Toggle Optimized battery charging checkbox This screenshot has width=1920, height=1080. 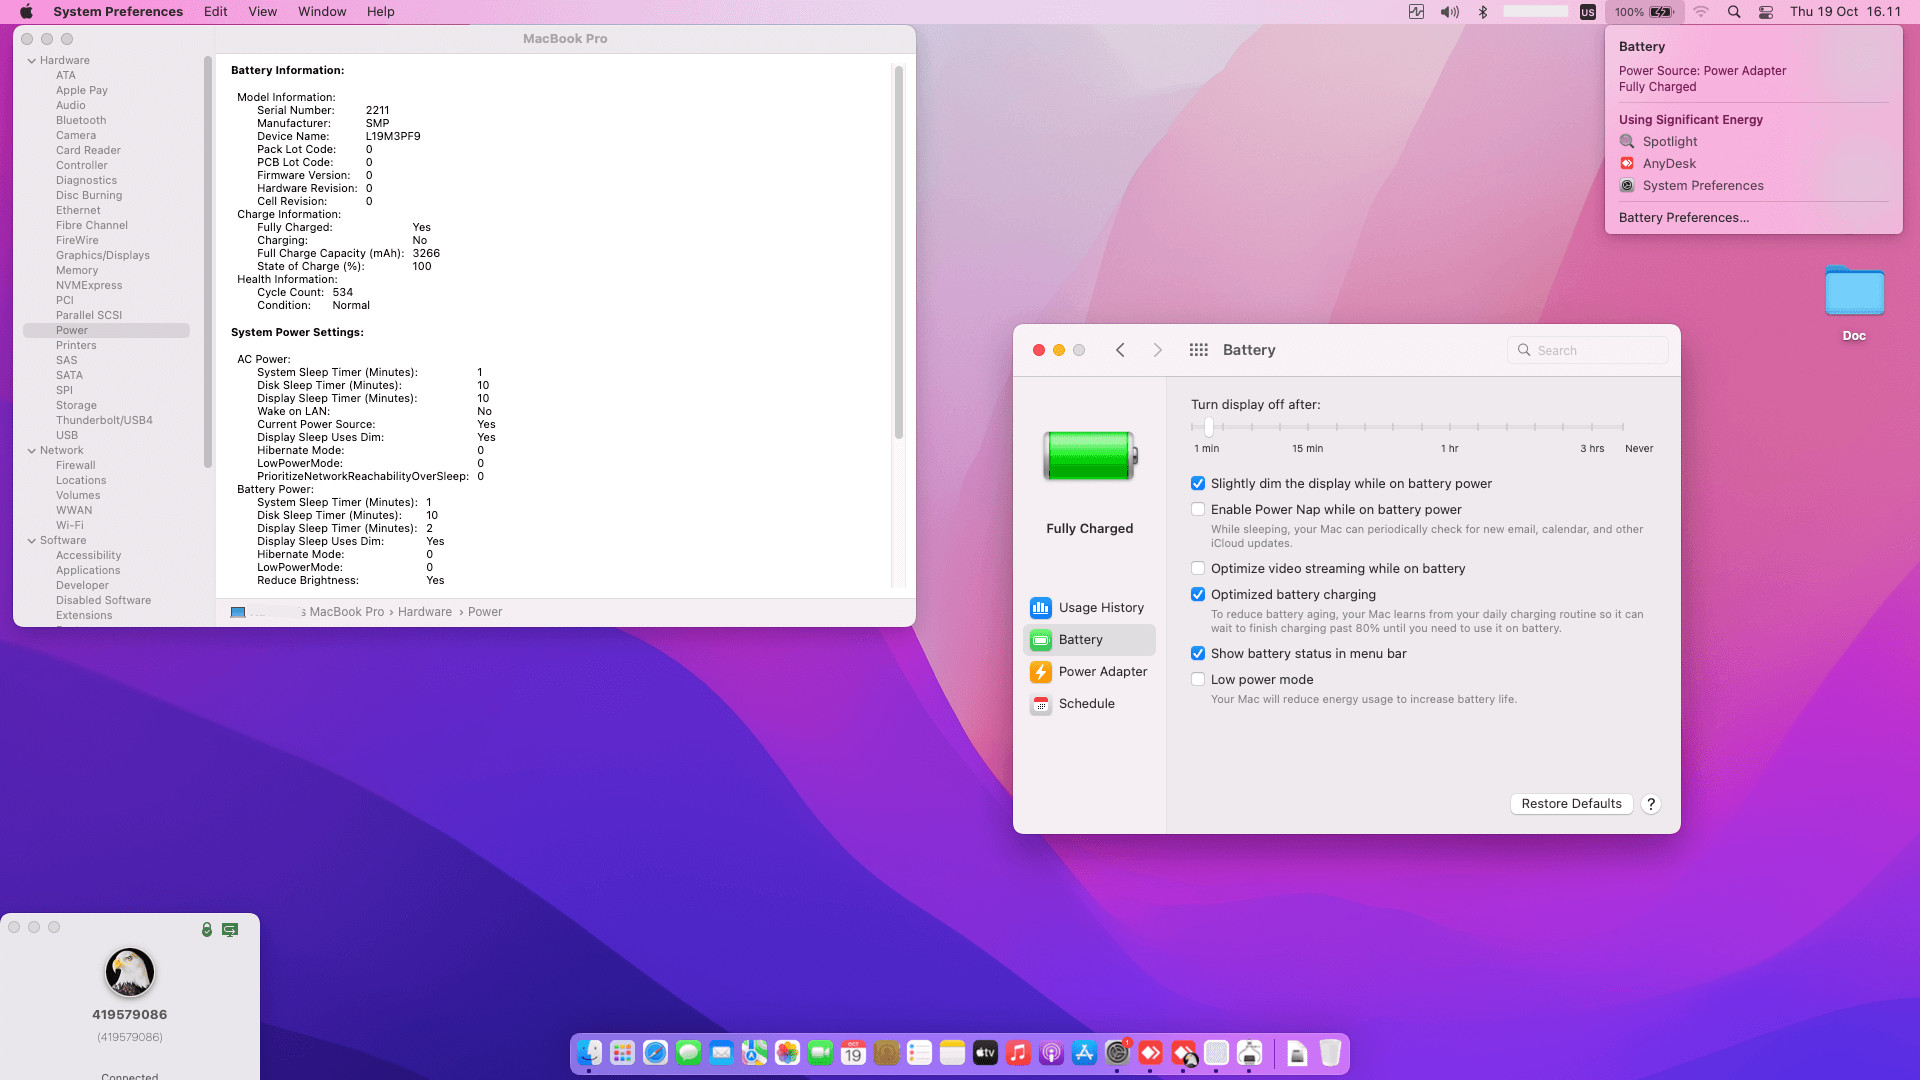click(1198, 595)
